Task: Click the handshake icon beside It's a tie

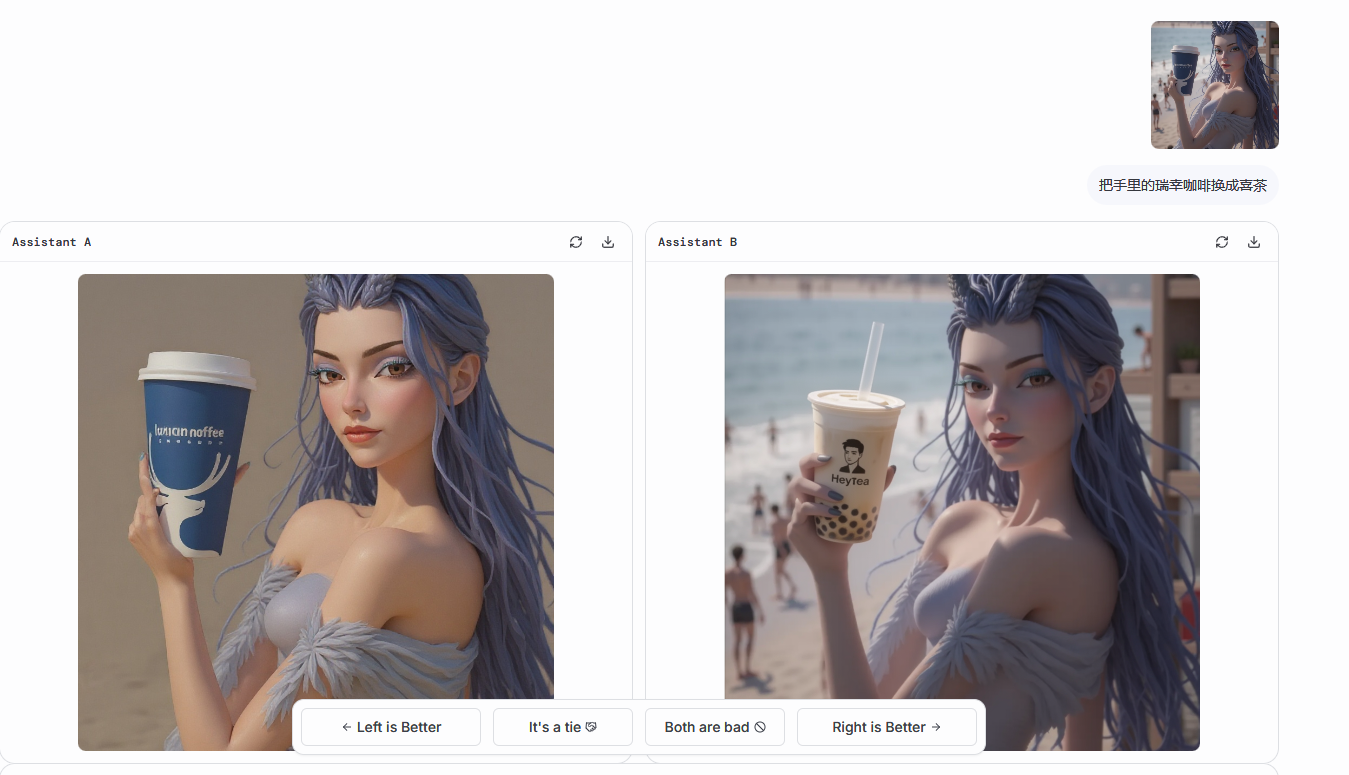Action: [591, 727]
